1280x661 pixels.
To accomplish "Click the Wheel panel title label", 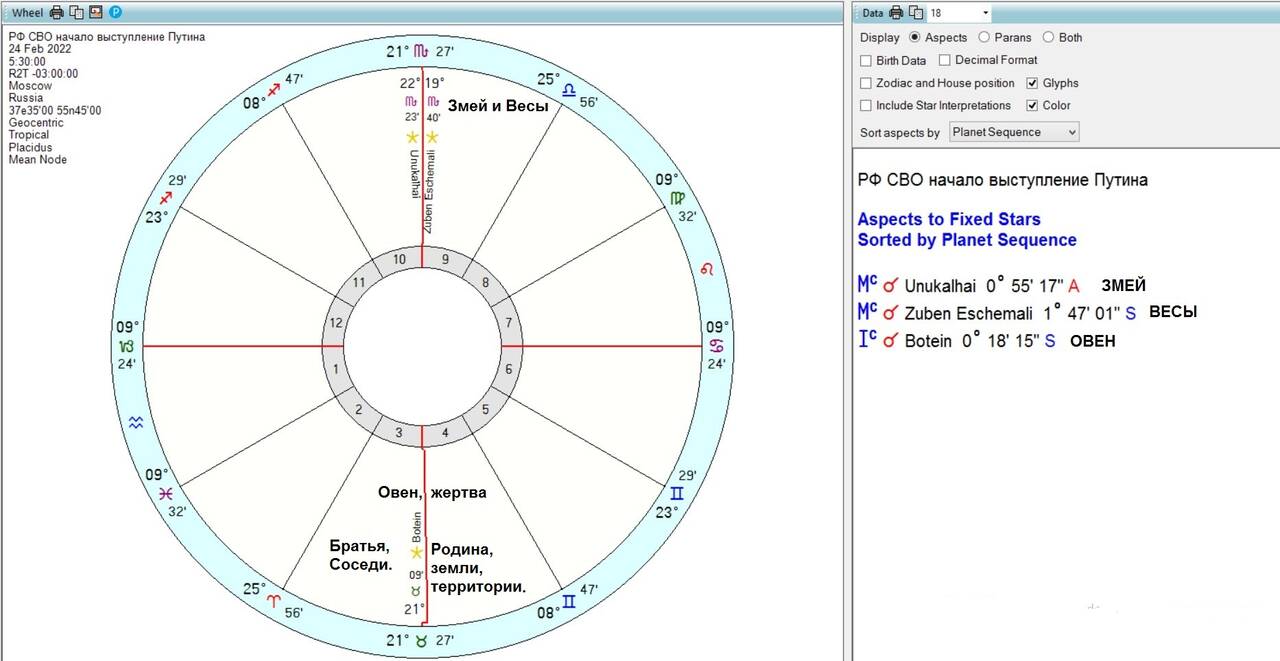I will [x=27, y=13].
